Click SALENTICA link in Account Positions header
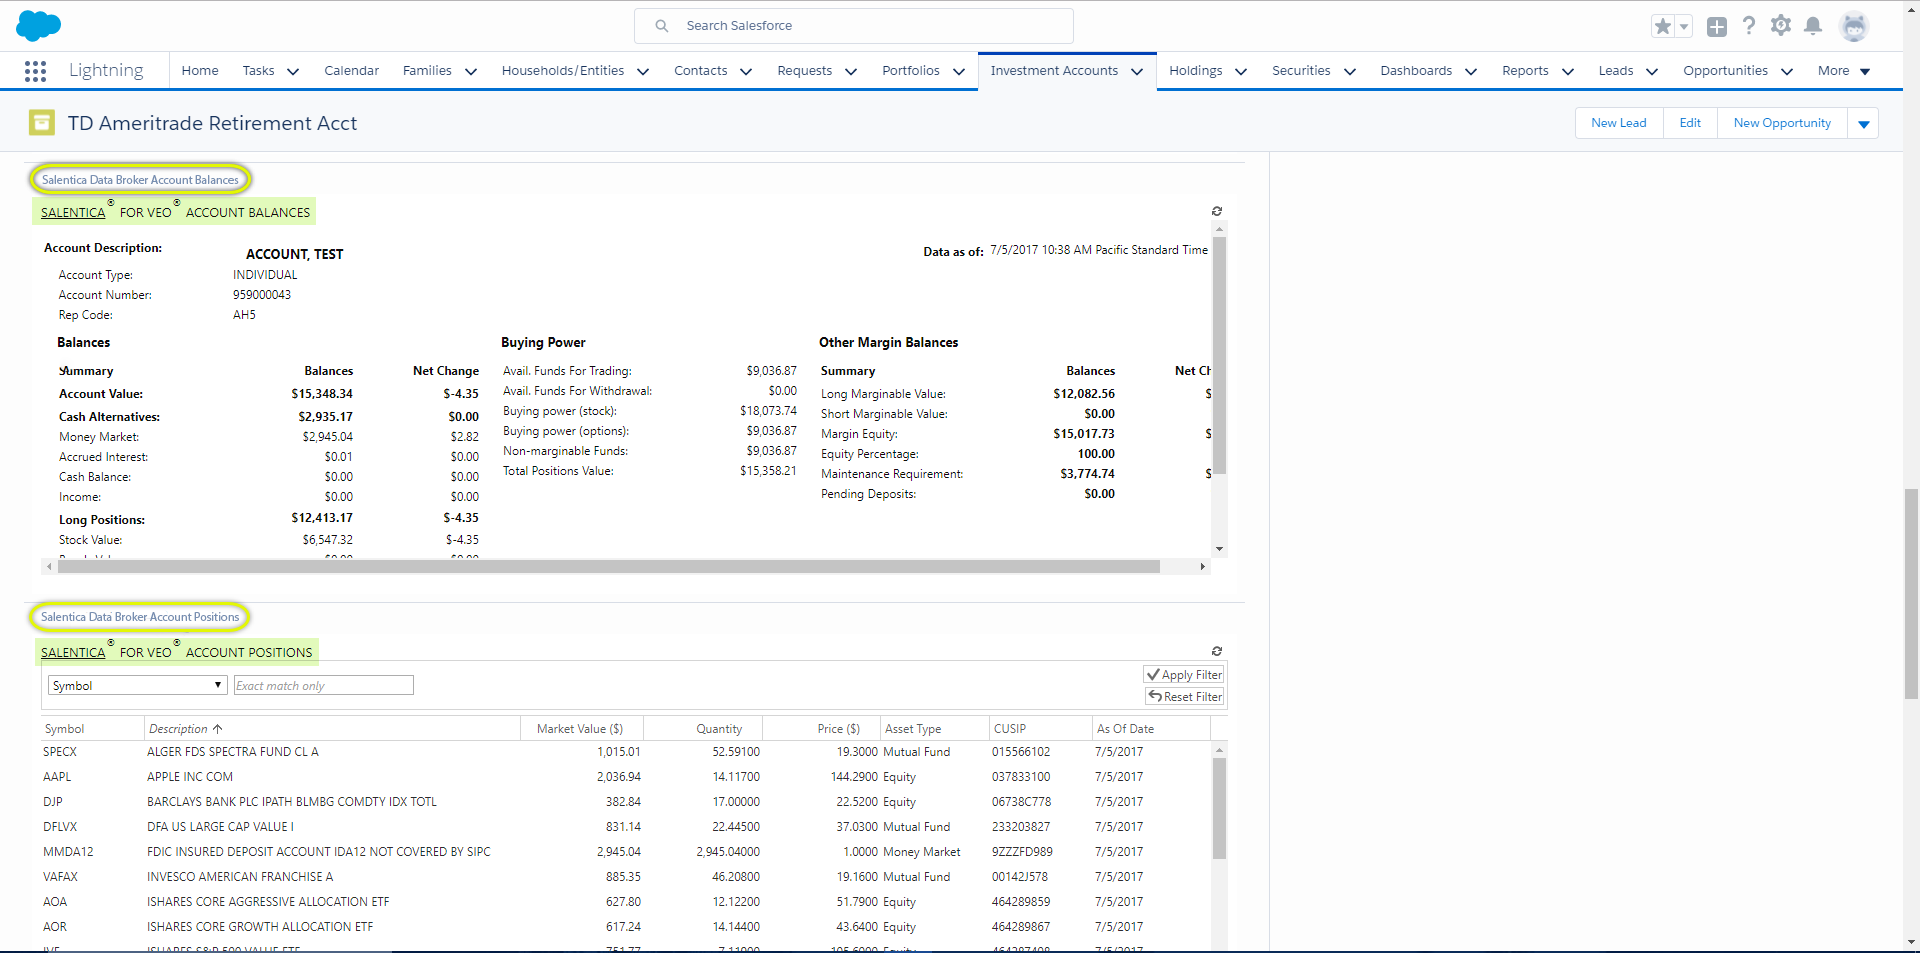 (73, 652)
